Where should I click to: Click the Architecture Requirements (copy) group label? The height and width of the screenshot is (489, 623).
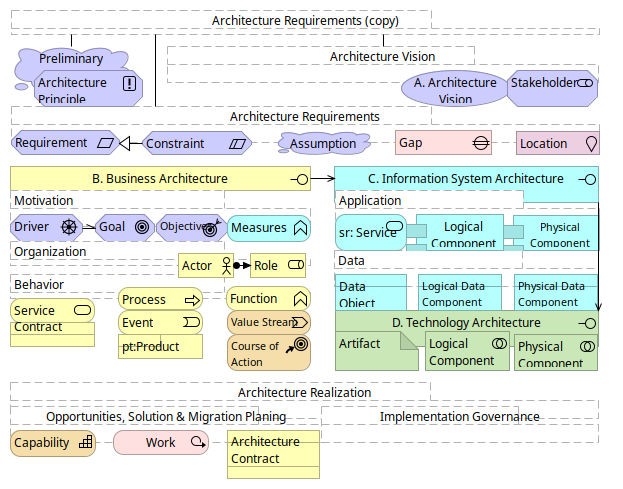click(305, 21)
